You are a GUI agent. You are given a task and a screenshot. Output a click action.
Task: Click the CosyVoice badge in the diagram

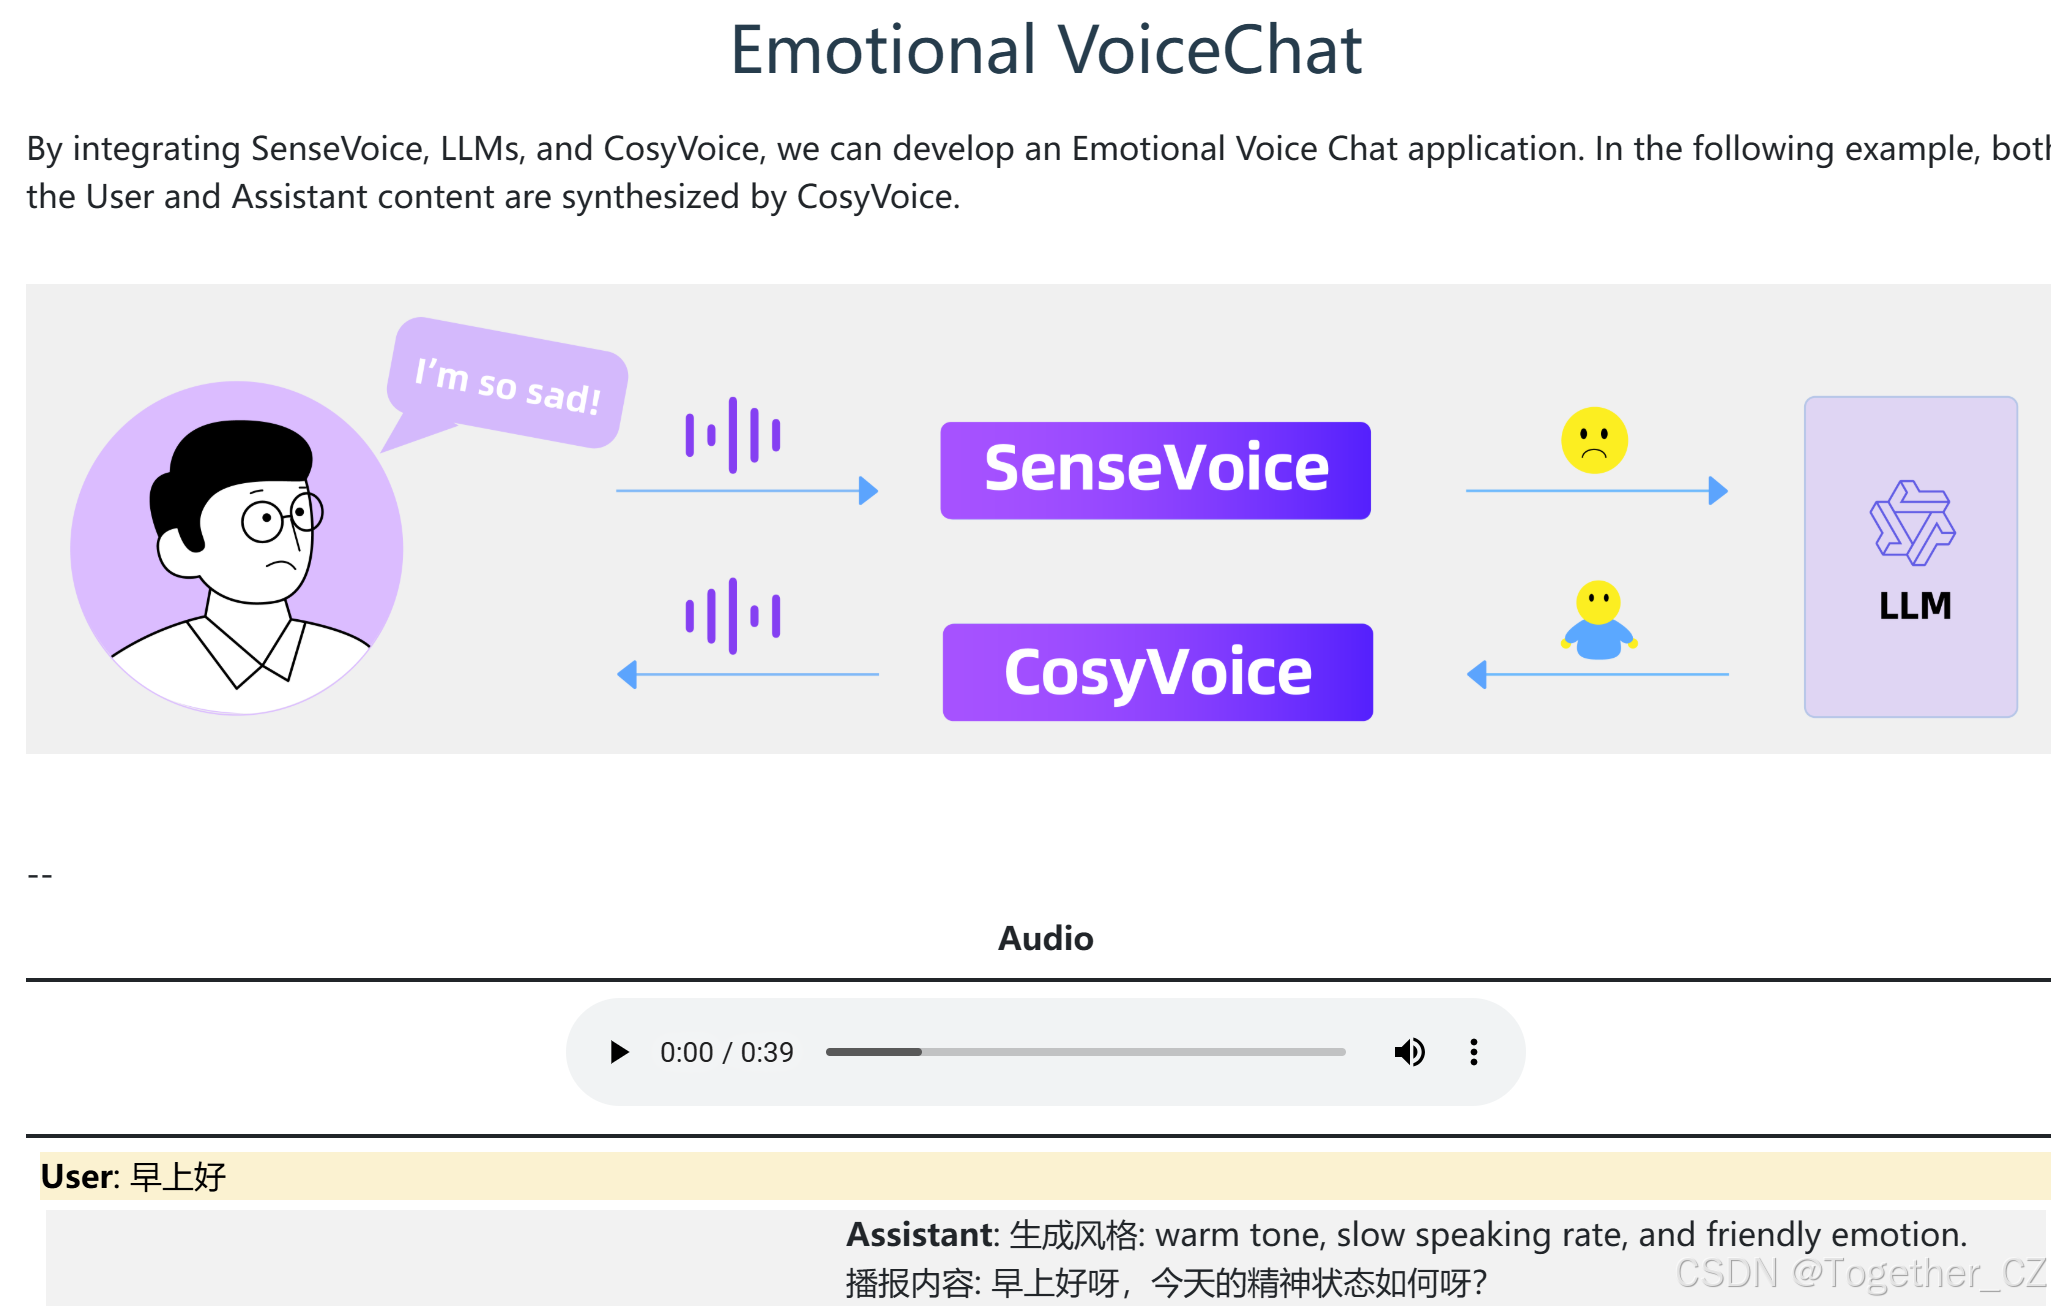point(1157,672)
